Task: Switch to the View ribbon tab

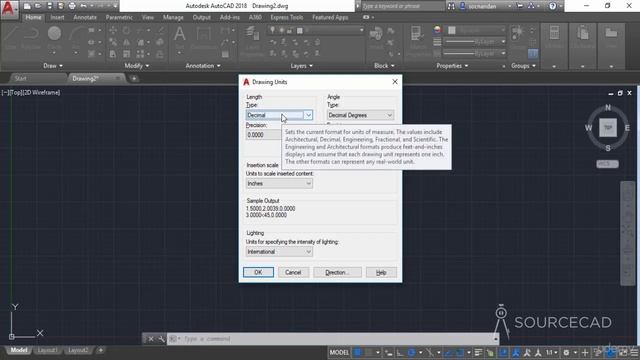Action: [148, 17]
